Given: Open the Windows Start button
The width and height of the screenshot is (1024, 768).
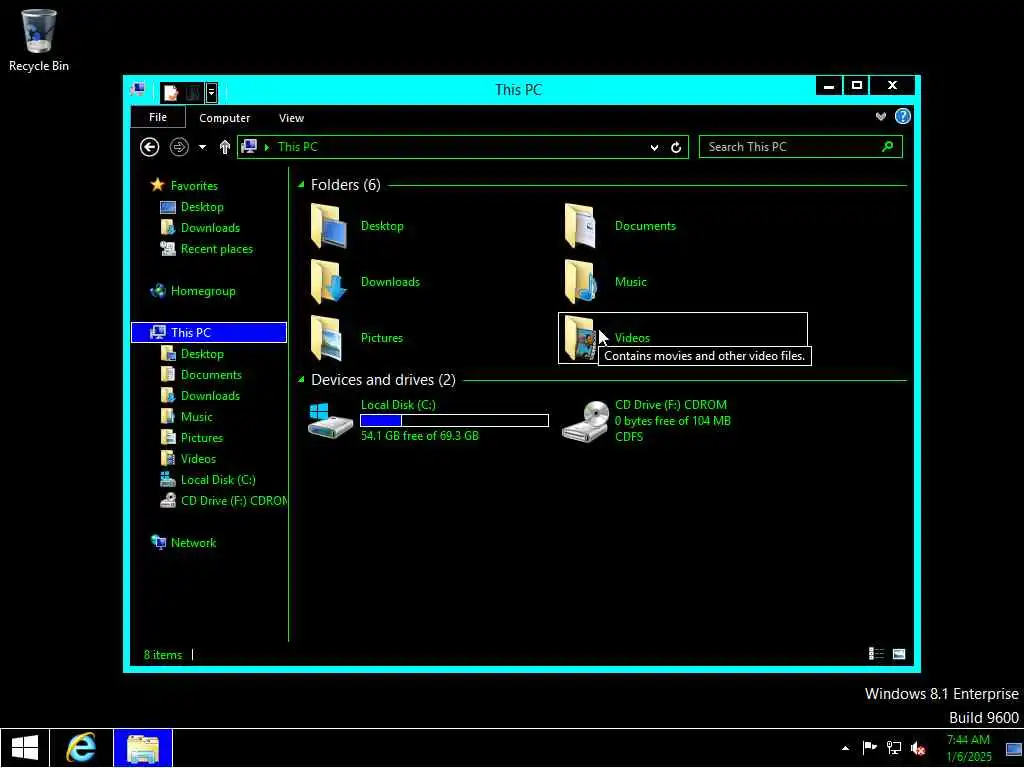Looking at the screenshot, I should 25,748.
